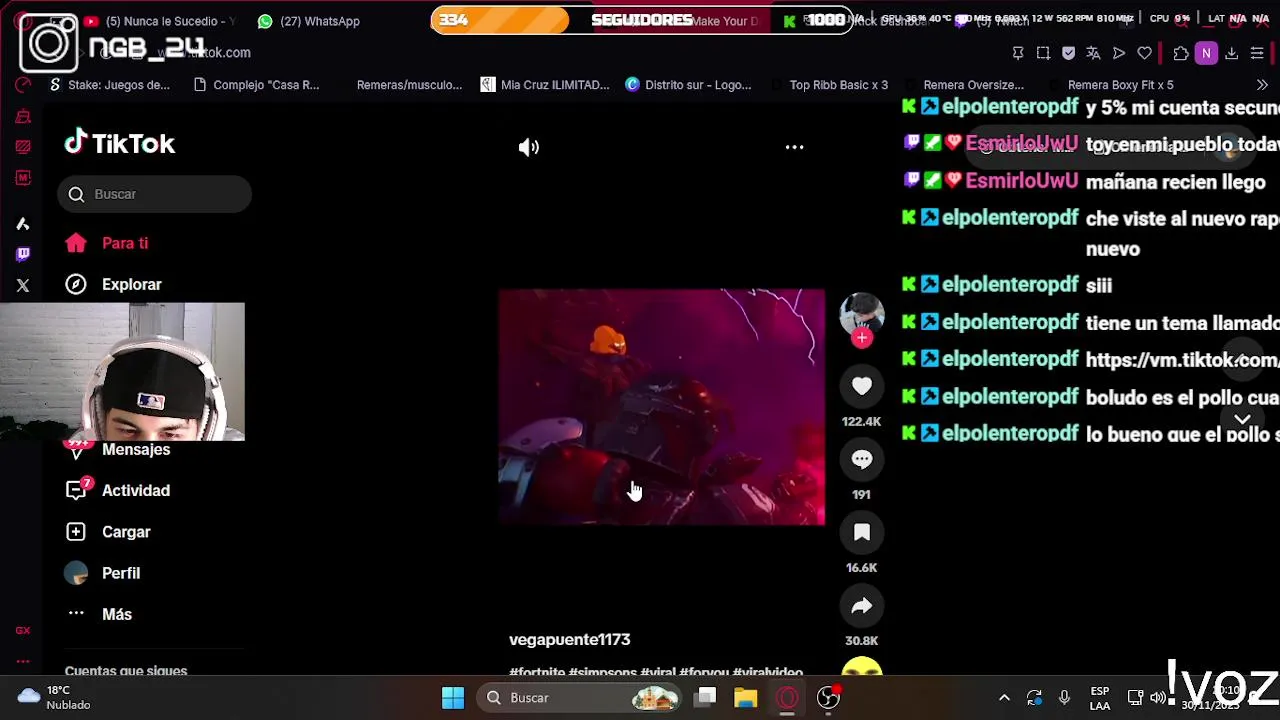The height and width of the screenshot is (720, 1280).
Task: Open OBS Studio from the taskbar
Action: click(x=828, y=698)
